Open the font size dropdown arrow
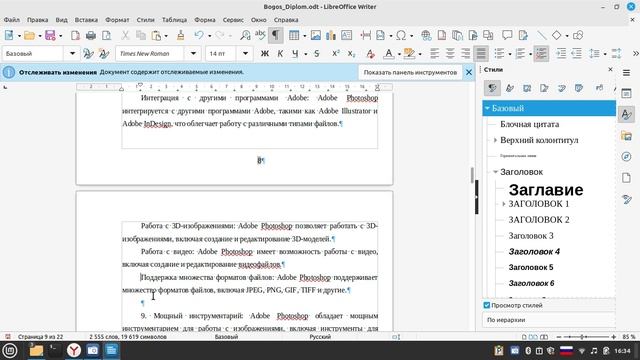640x360 pixels. [x=245, y=53]
